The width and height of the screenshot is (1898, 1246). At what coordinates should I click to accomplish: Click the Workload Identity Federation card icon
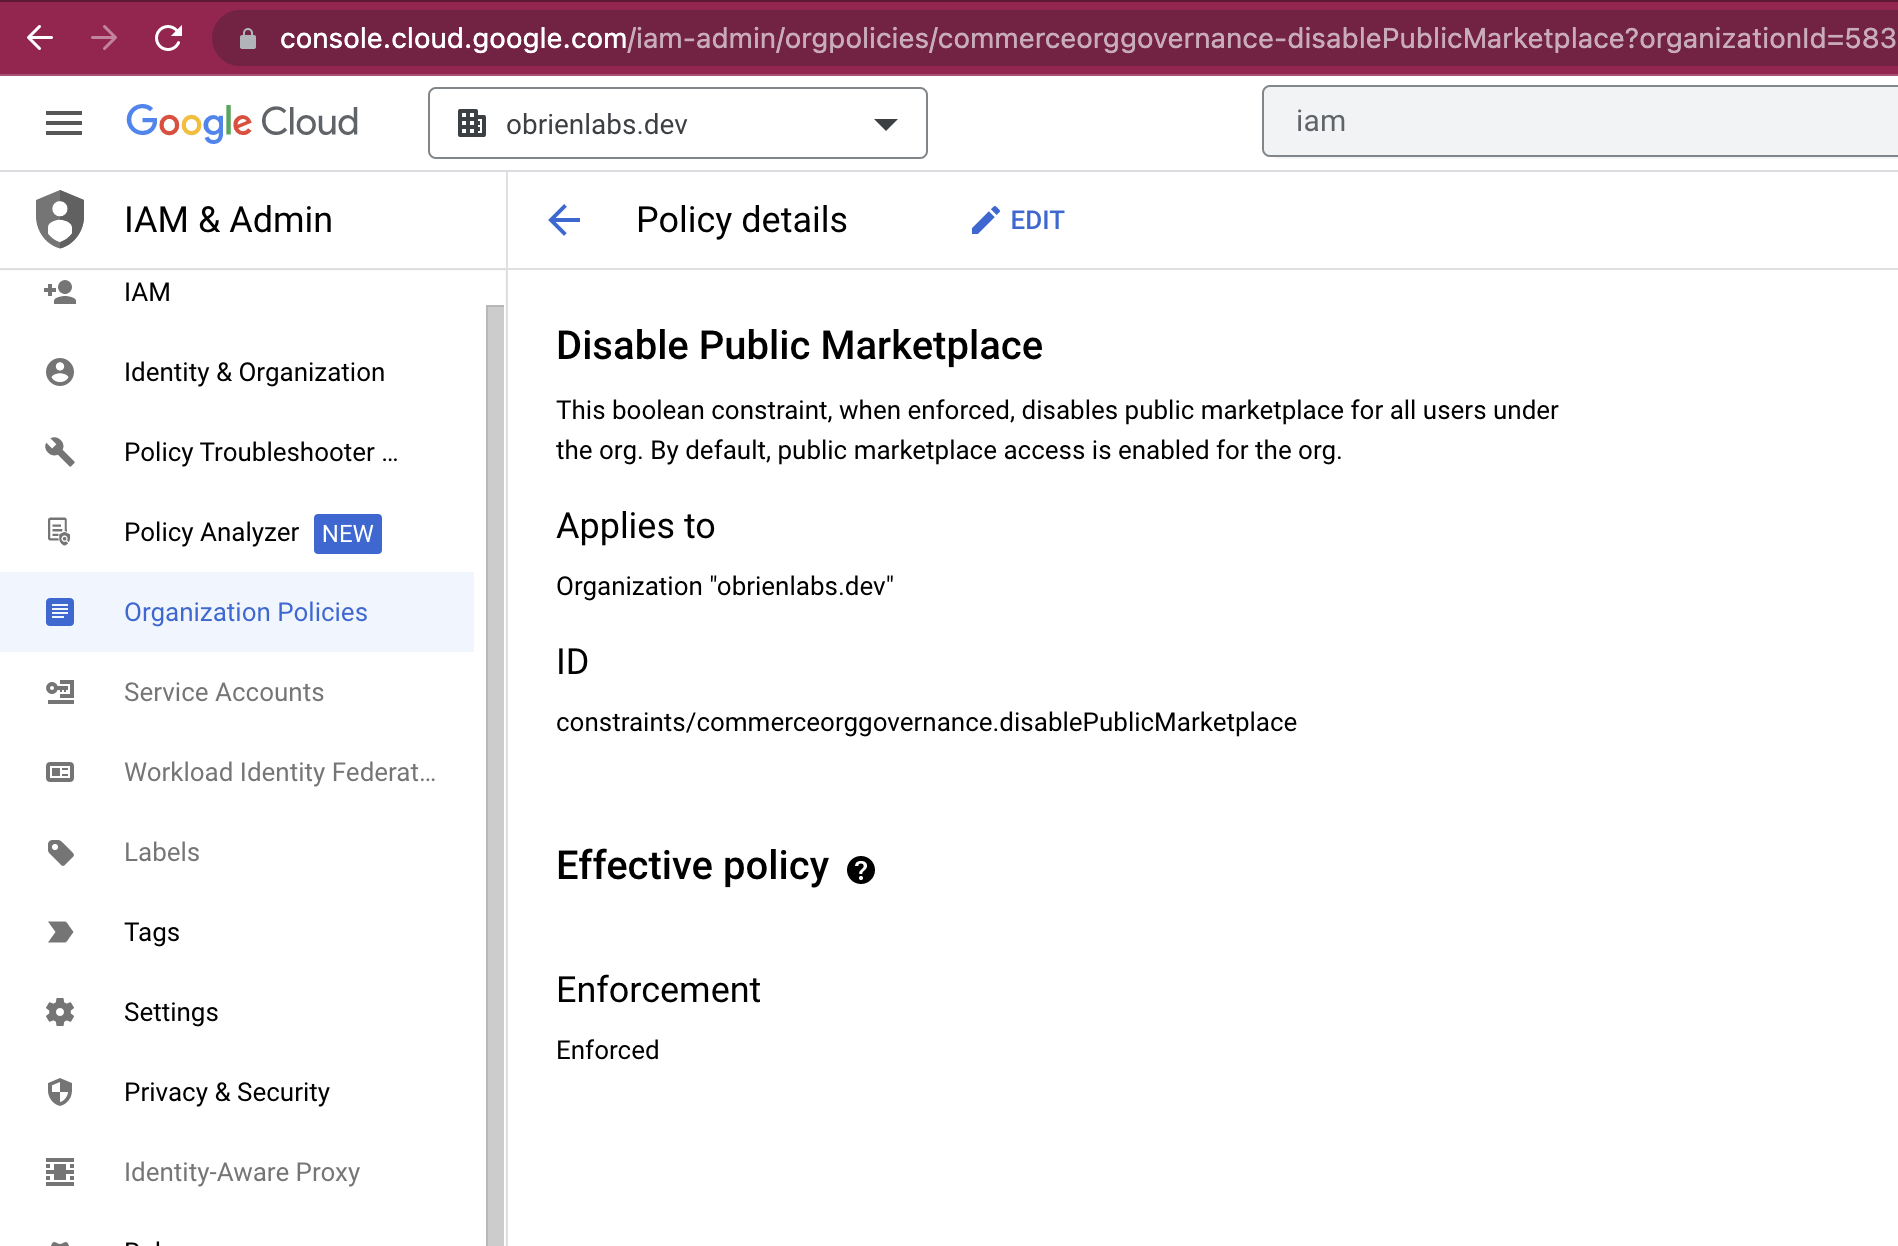tap(60, 771)
